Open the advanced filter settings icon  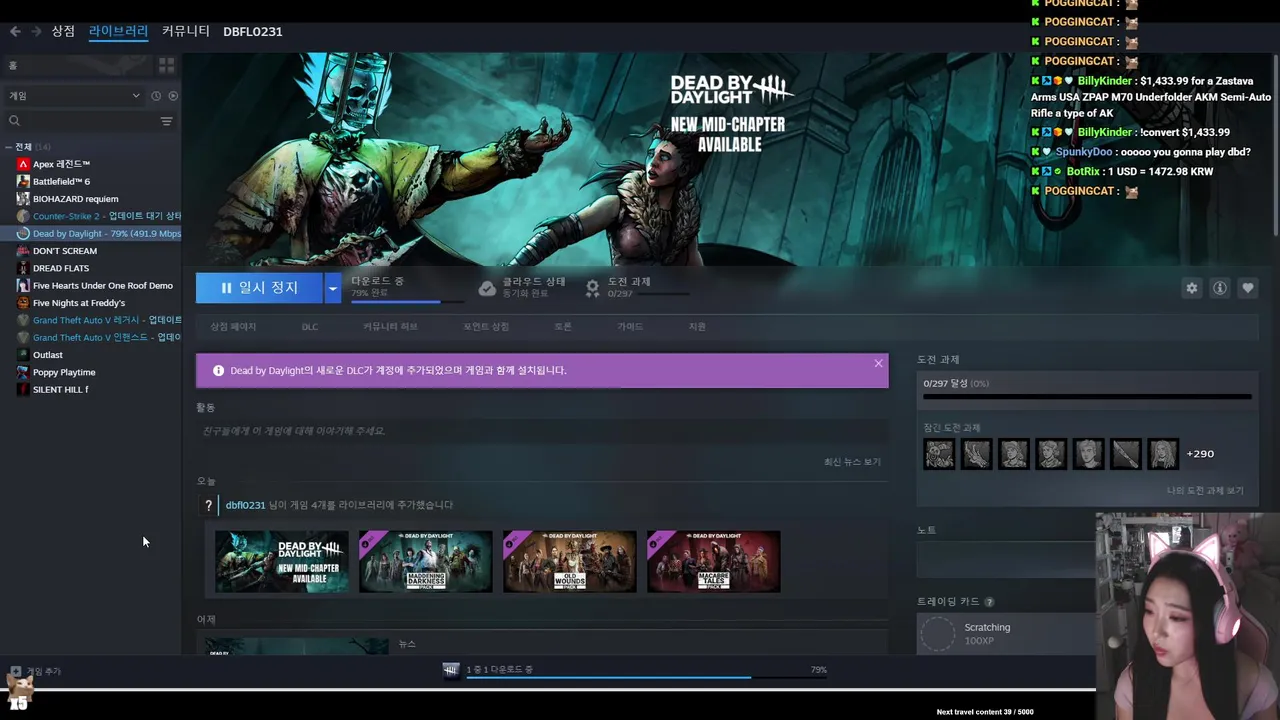point(166,121)
